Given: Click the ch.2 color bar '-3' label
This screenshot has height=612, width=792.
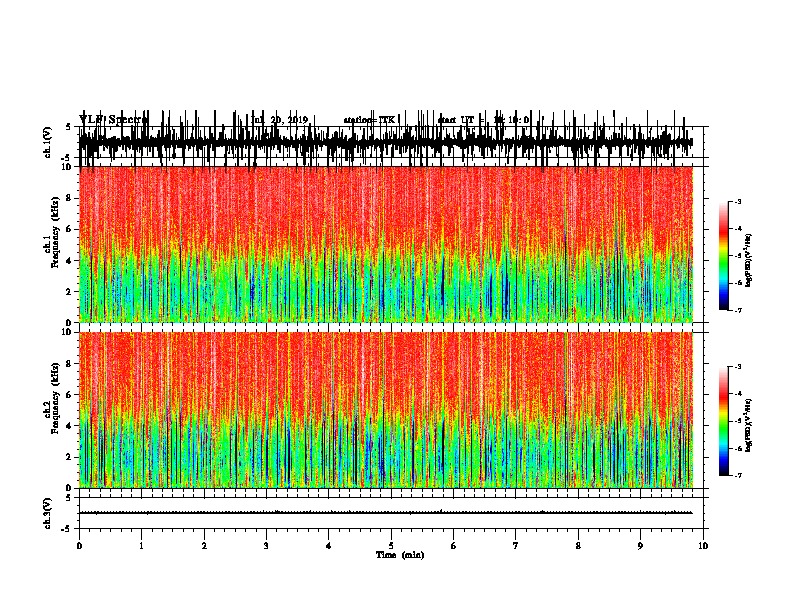Looking at the screenshot, I should tap(738, 367).
